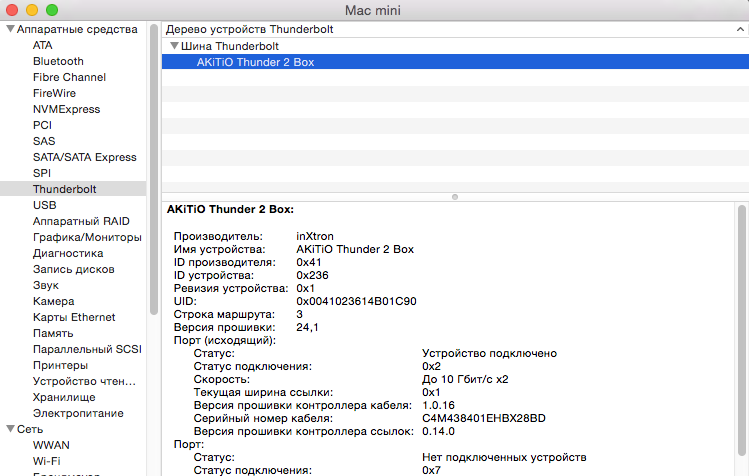
Task: Click the speed value До 10 Гбит/с x2
Action: (x=465, y=379)
